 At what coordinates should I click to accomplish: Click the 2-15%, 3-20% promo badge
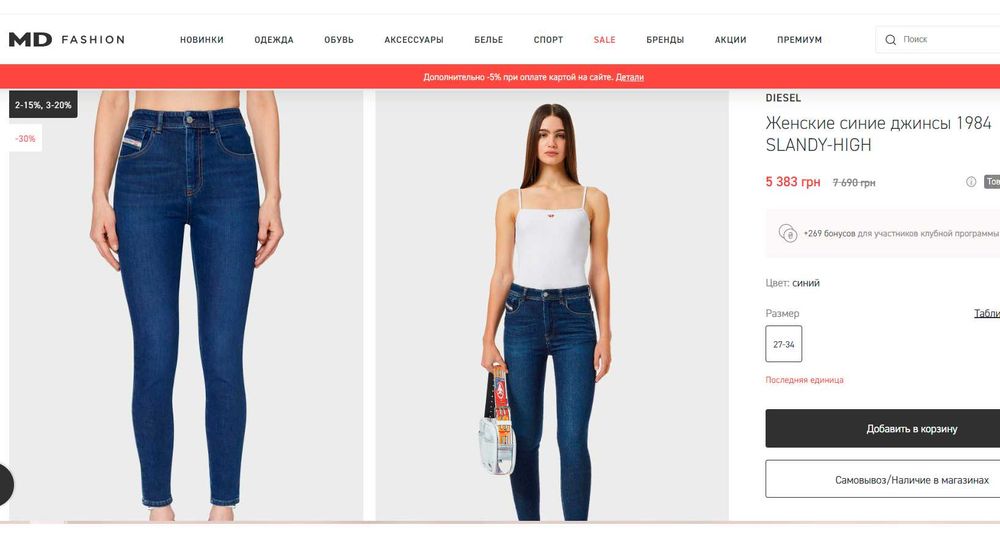point(43,105)
